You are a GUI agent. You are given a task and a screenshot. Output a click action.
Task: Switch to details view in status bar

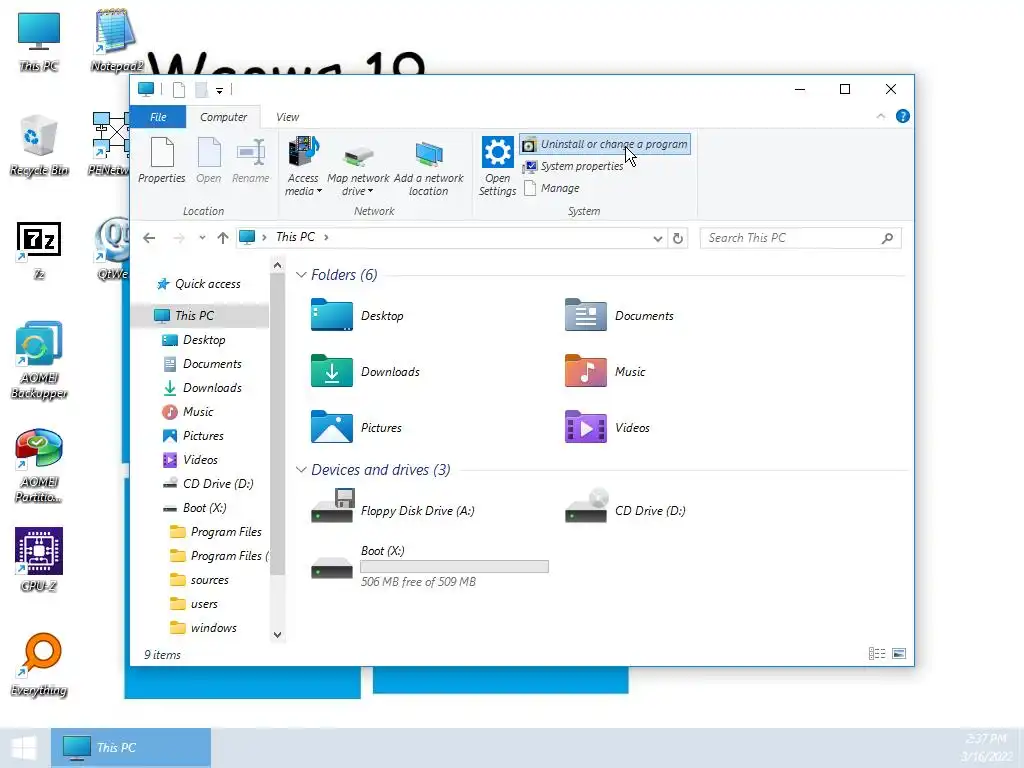[877, 654]
